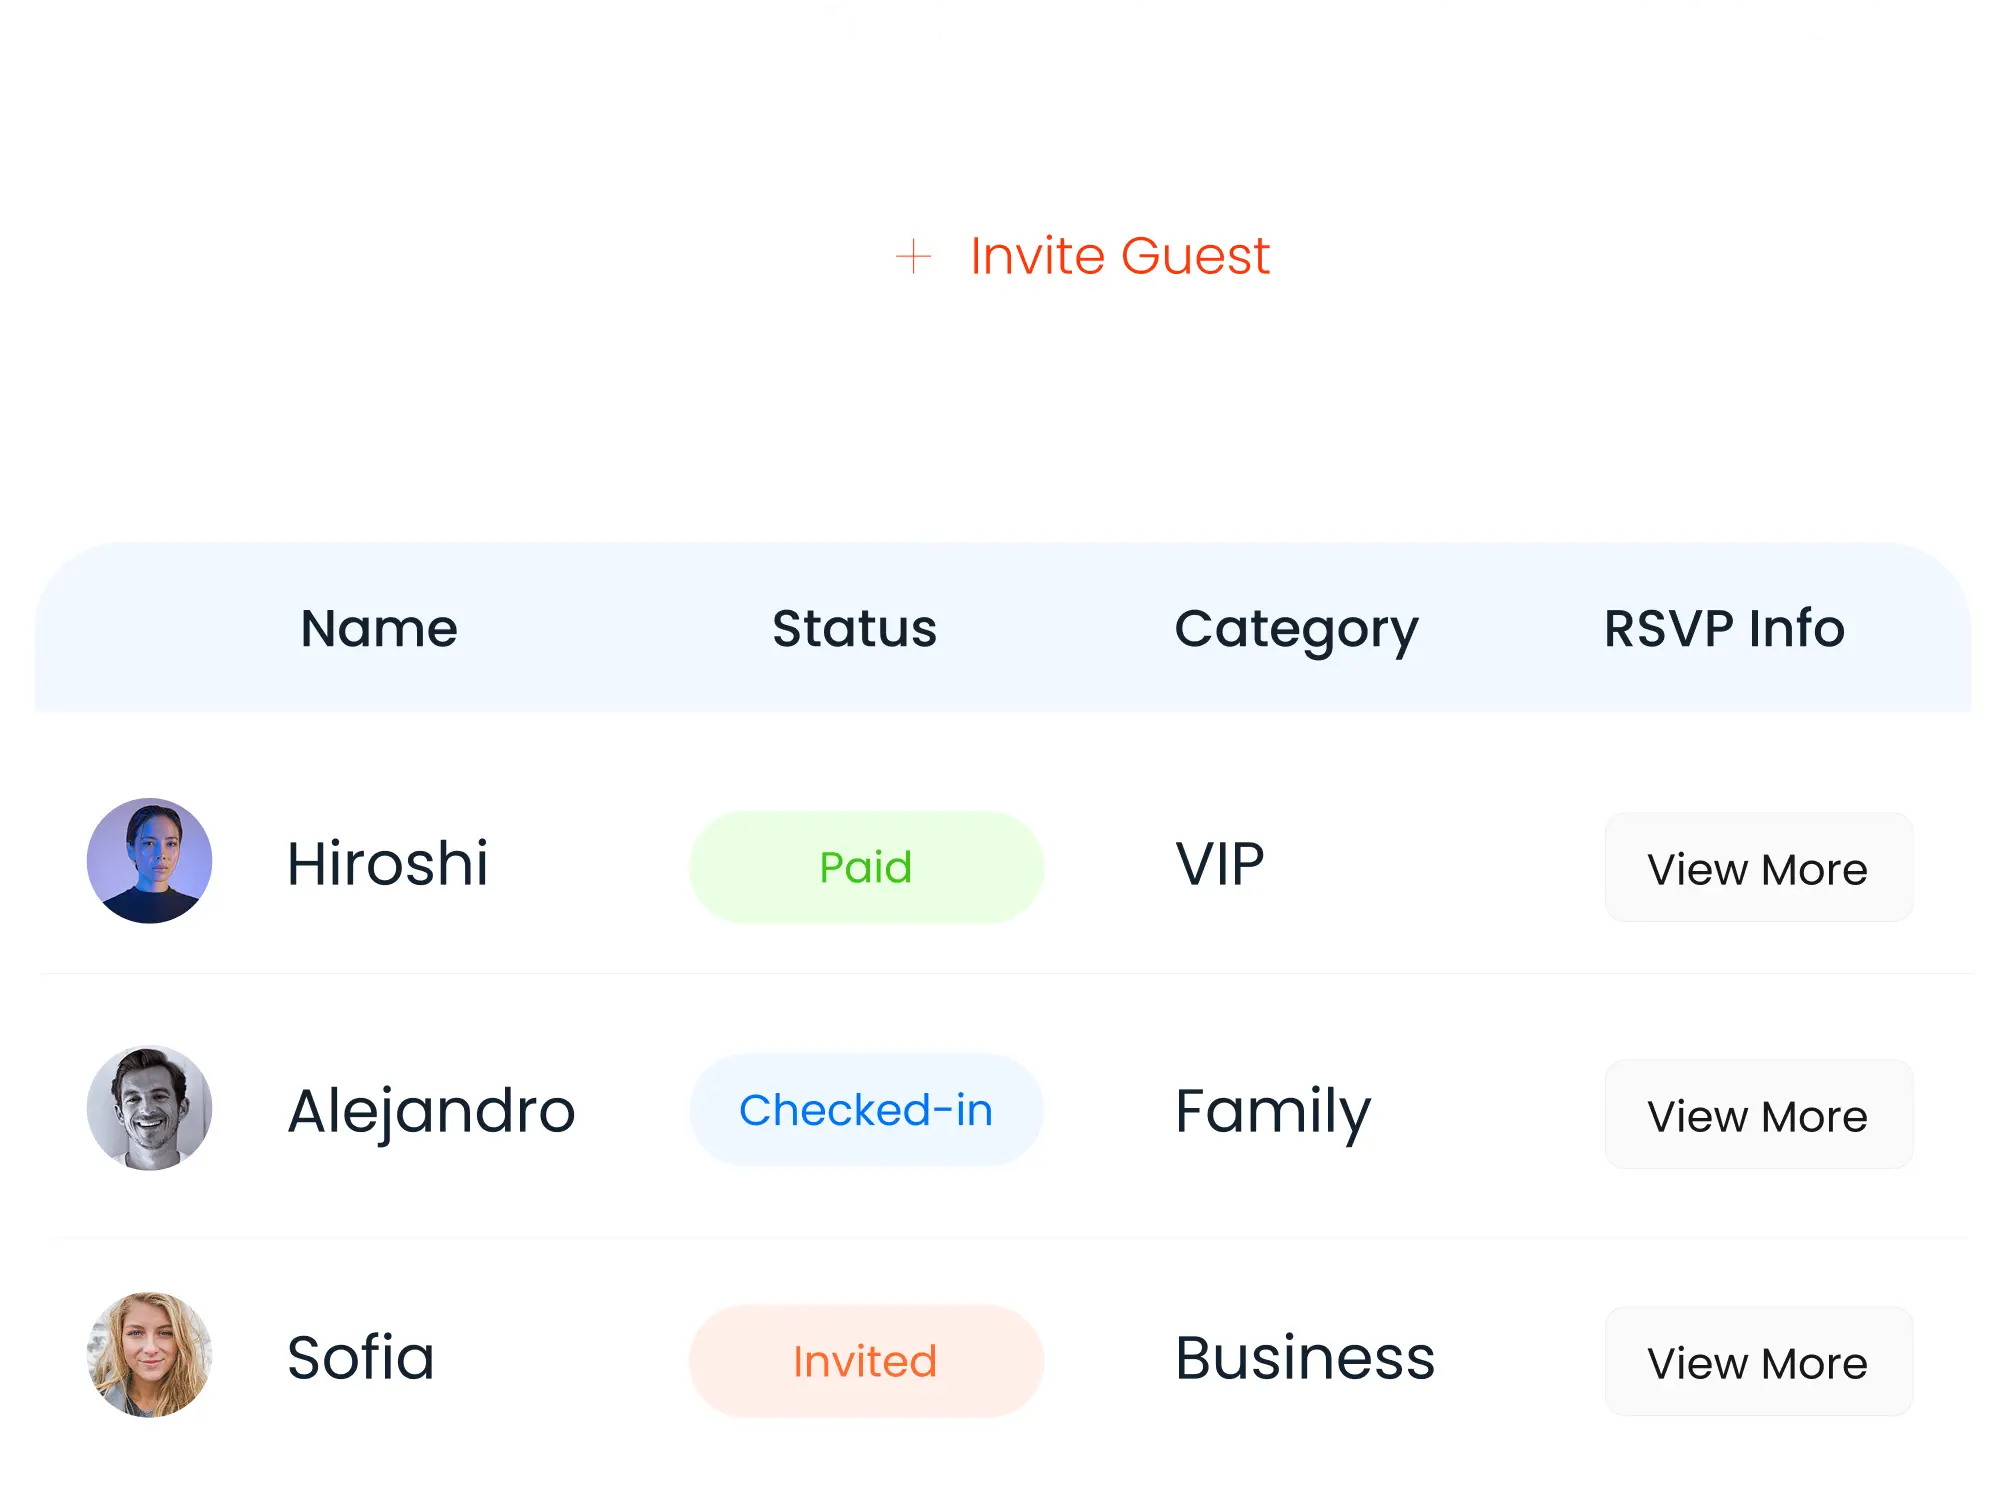The image size is (2016, 1500).
Task: Open View More for Hiroshi
Action: (1758, 868)
